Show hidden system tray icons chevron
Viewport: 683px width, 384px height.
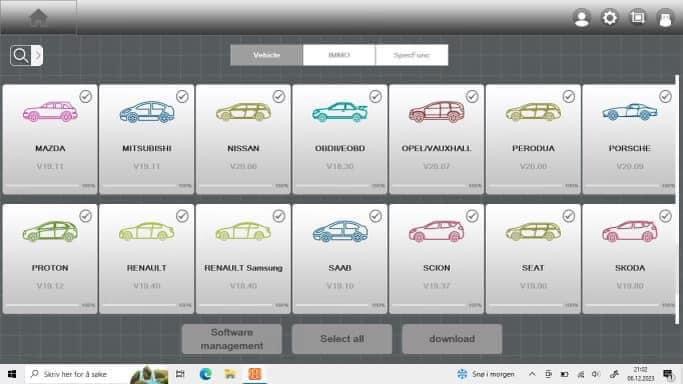coord(532,374)
